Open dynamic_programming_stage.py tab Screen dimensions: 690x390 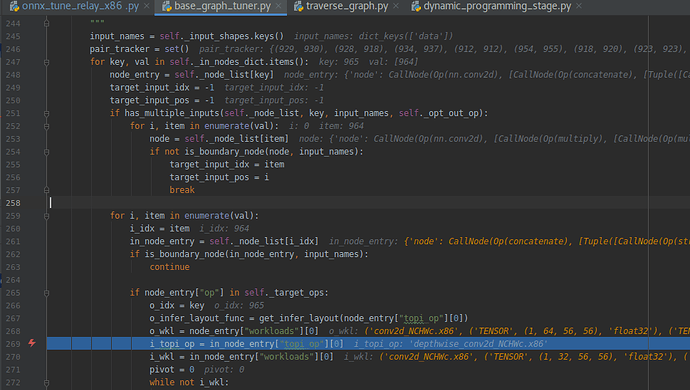point(497,6)
